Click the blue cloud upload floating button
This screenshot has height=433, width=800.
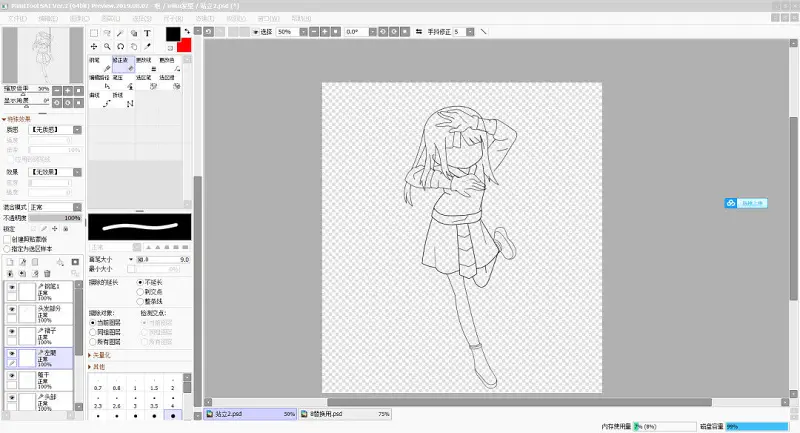click(x=746, y=203)
